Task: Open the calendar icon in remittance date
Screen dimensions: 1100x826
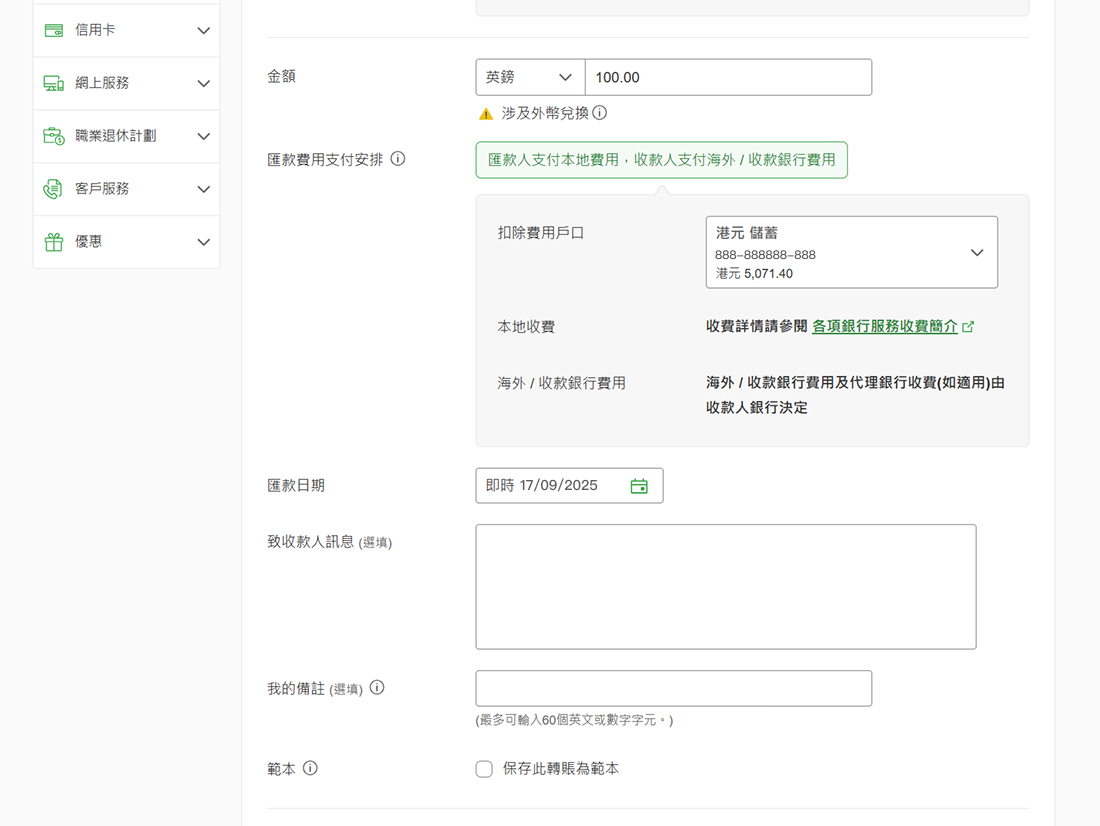Action: click(639, 486)
